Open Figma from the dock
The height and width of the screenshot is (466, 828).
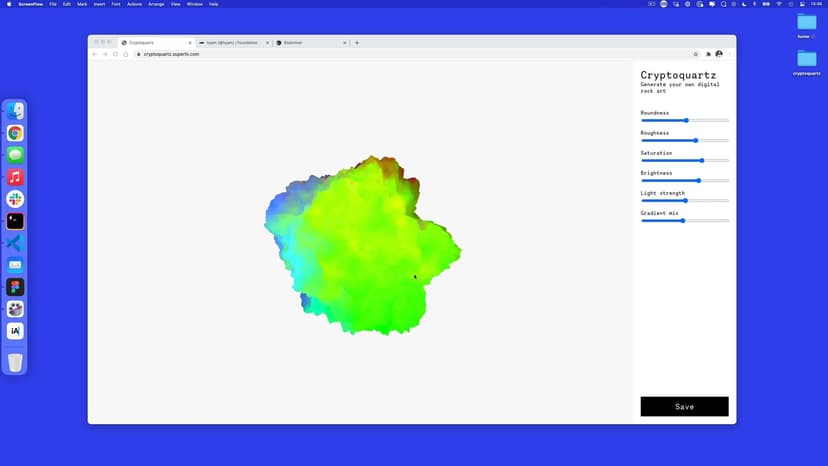(15, 287)
